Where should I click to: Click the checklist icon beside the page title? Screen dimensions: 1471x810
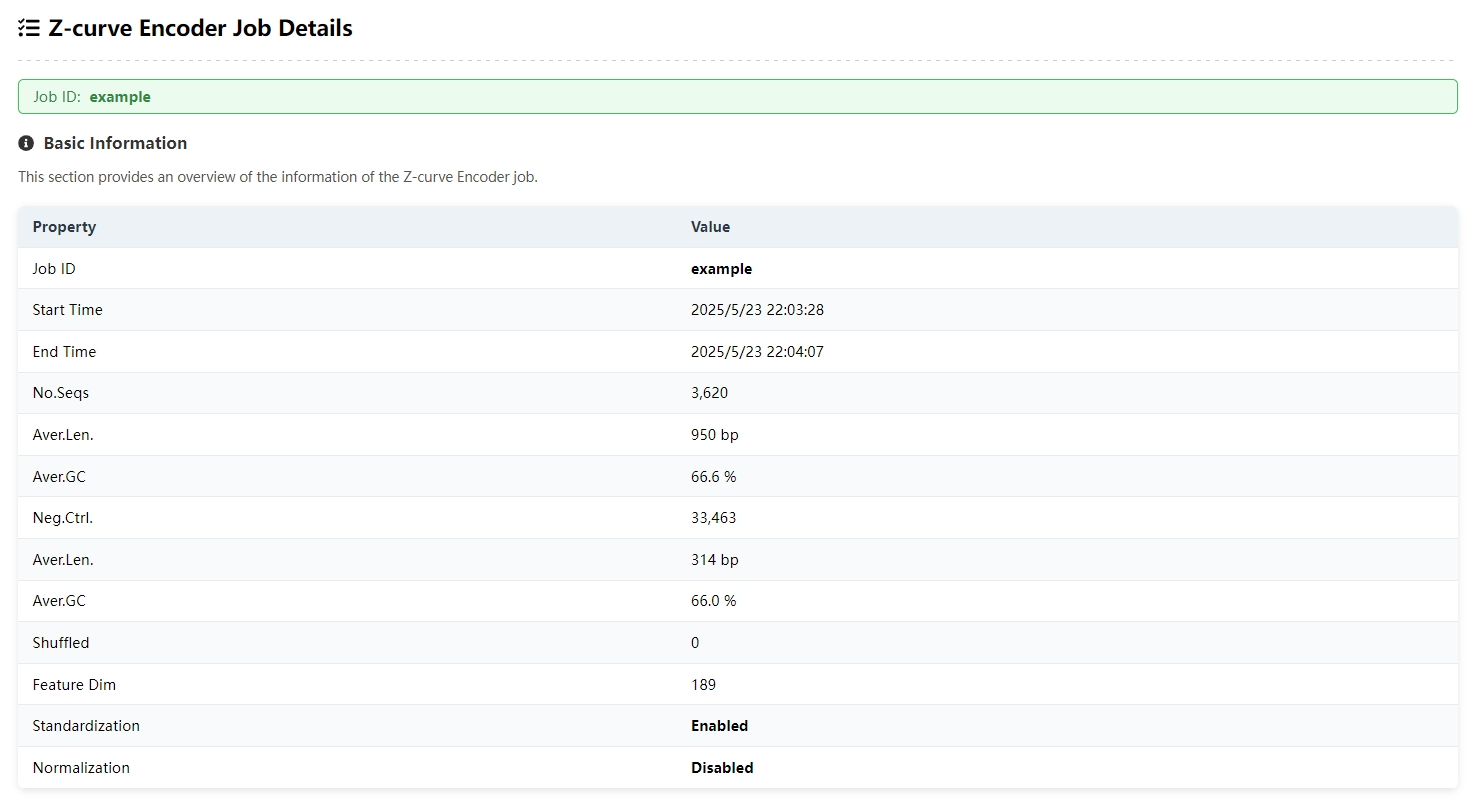pos(29,28)
